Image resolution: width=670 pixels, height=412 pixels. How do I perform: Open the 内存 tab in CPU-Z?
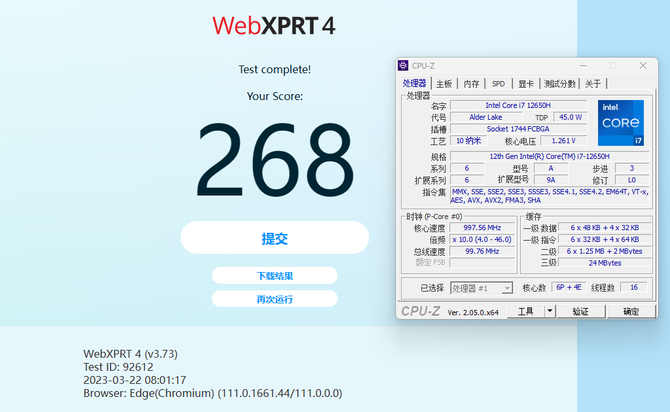(x=471, y=84)
